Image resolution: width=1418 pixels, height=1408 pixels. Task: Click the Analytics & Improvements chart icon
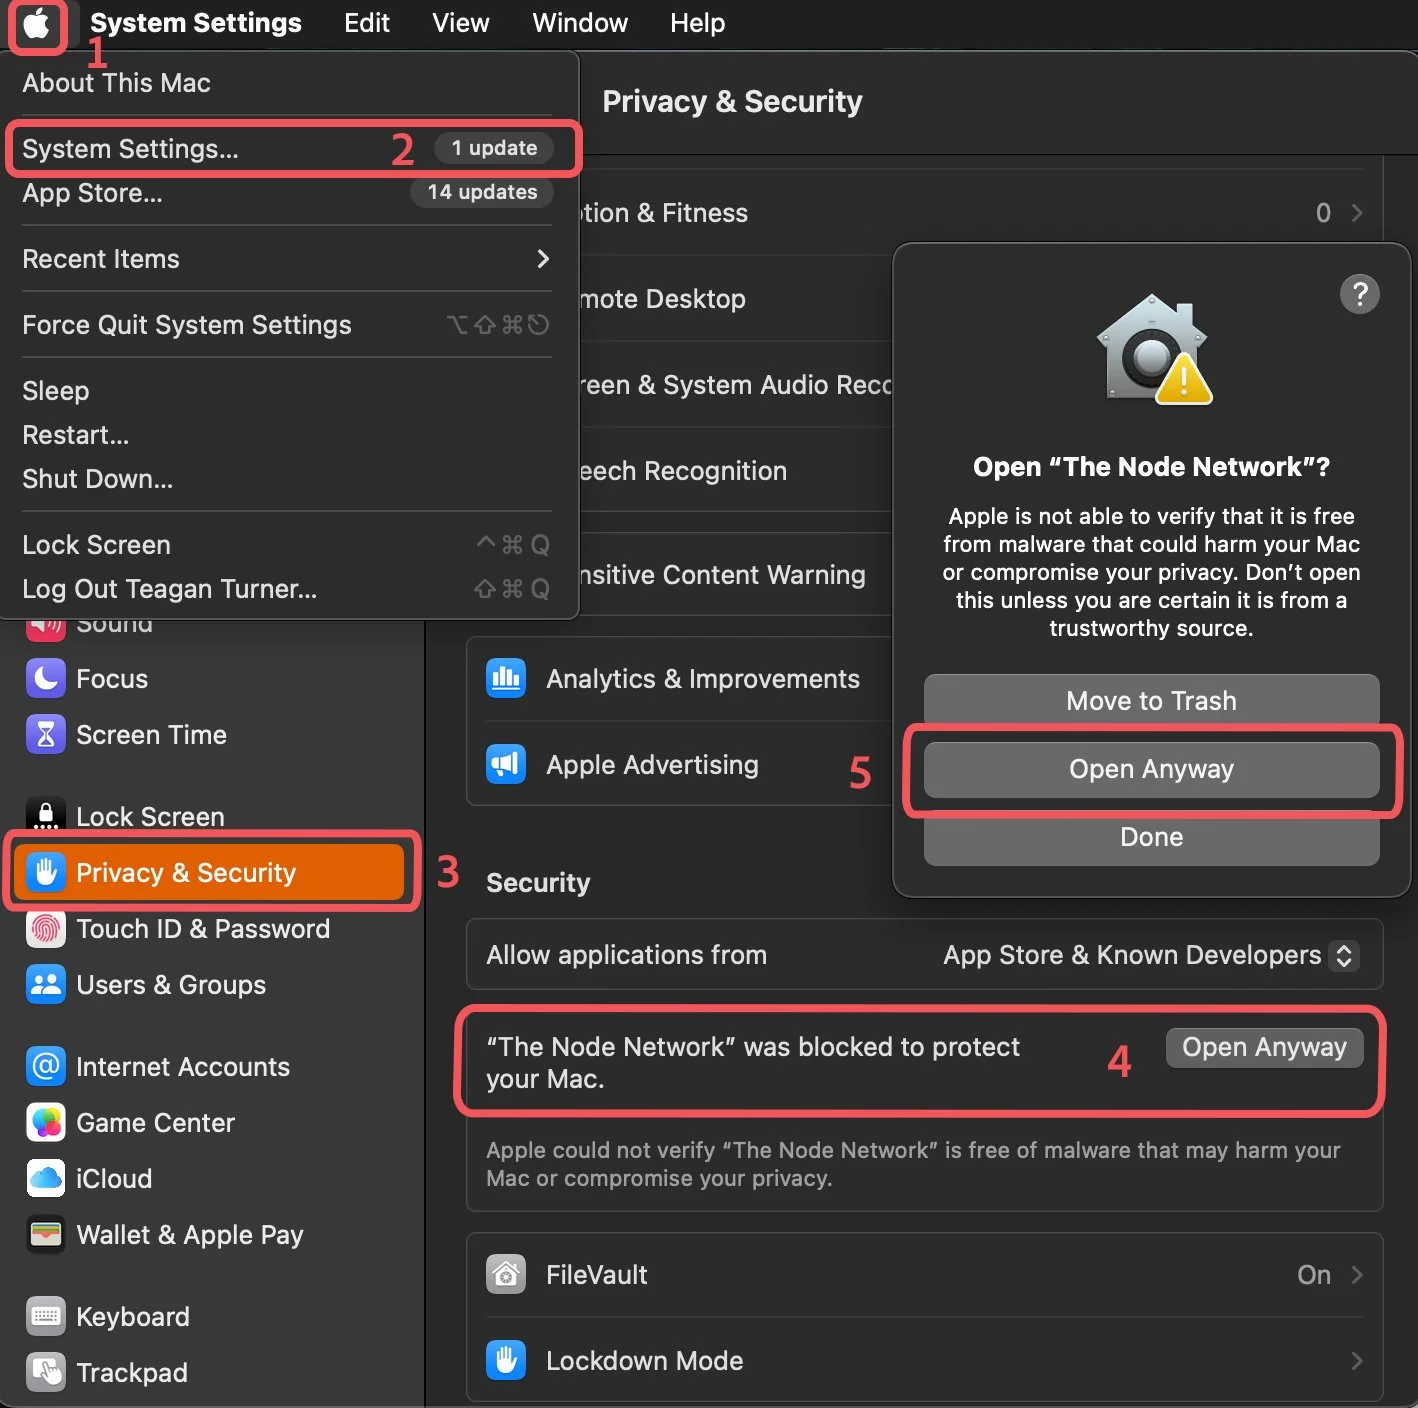tap(506, 679)
